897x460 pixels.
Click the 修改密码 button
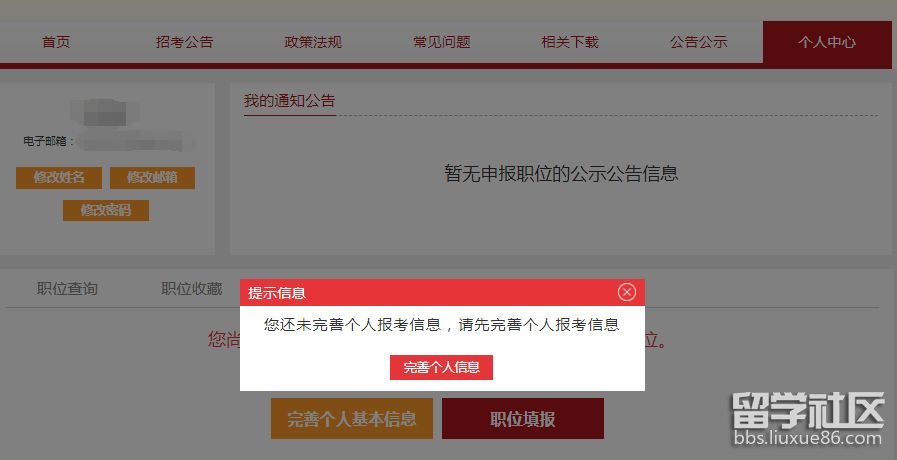pyautogui.click(x=106, y=210)
